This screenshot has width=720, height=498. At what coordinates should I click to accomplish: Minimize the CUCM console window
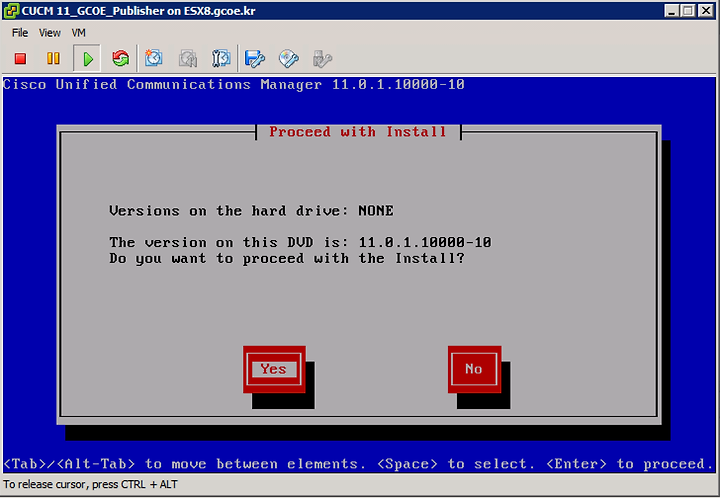[672, 11]
